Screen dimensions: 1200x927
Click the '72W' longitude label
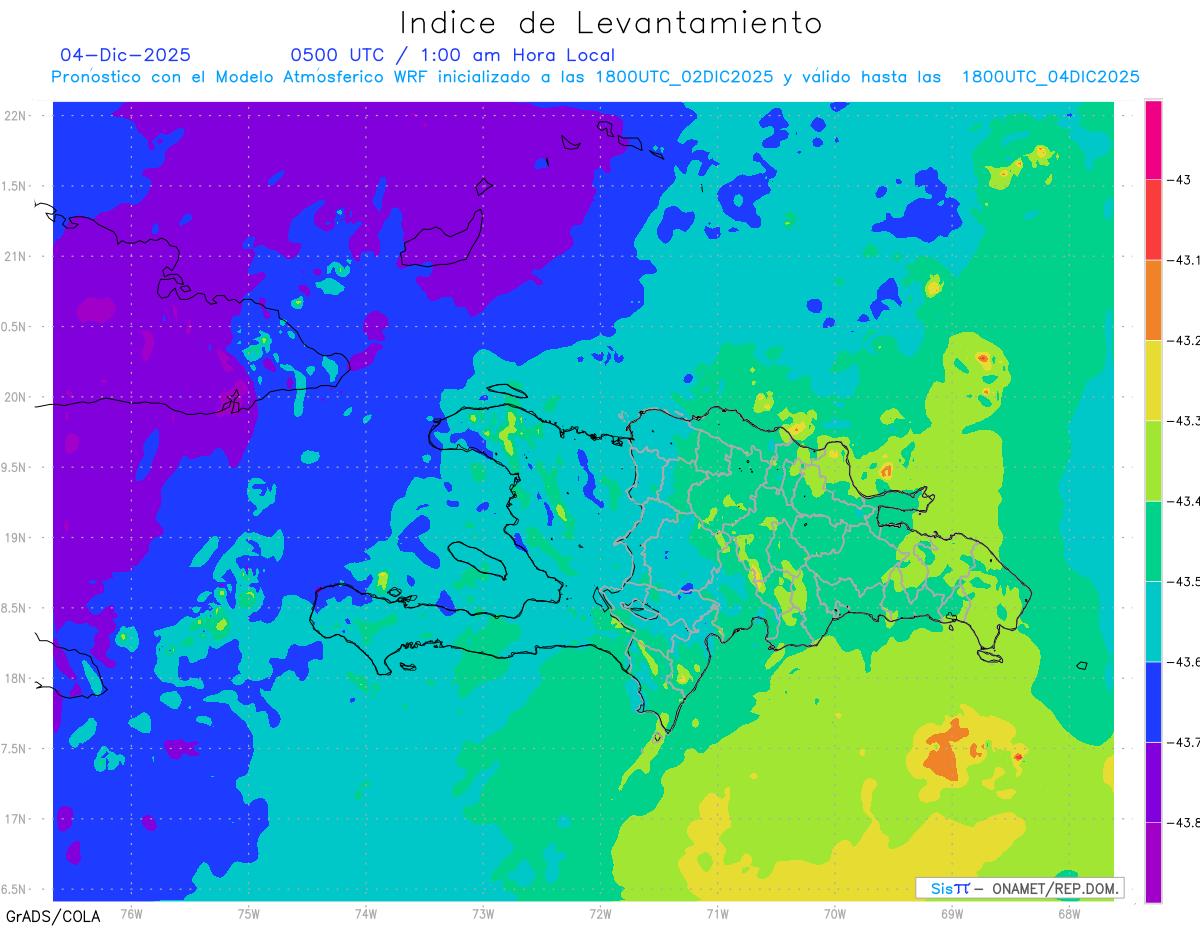pos(601,913)
